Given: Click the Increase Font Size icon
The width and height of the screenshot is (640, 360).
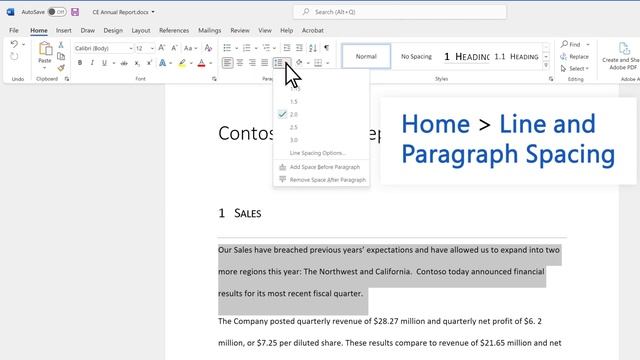Looking at the screenshot, I should click(162, 48).
